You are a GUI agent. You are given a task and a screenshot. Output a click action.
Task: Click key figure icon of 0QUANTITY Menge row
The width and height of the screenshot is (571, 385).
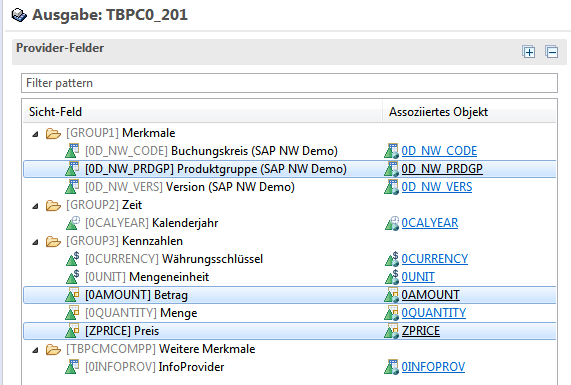(72, 313)
